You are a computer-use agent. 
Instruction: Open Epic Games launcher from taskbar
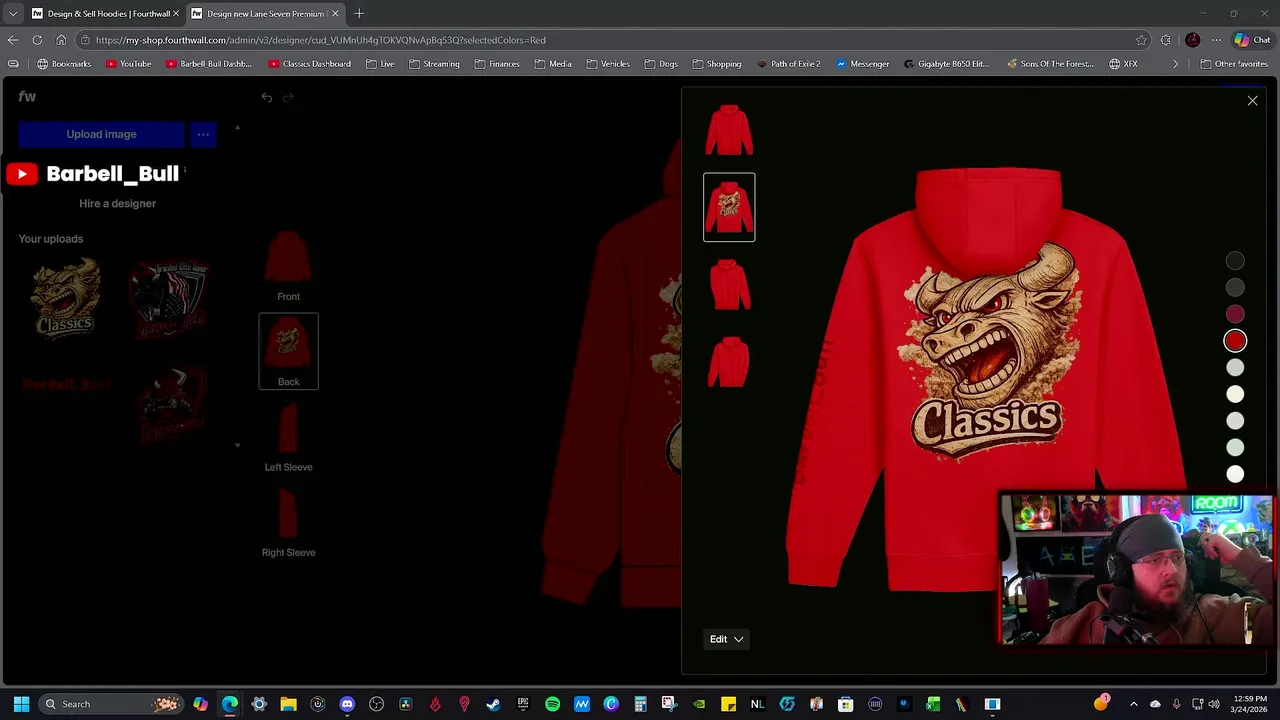tap(522, 704)
